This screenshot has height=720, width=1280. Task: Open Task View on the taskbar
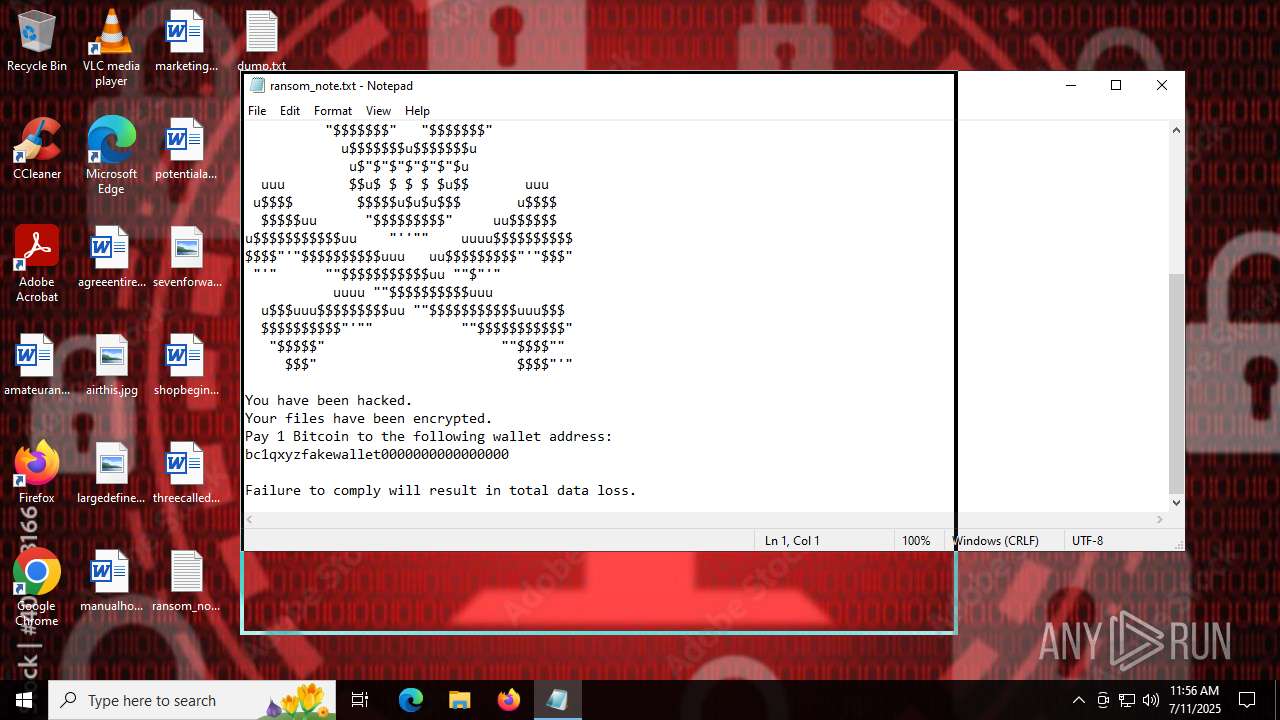click(360, 700)
